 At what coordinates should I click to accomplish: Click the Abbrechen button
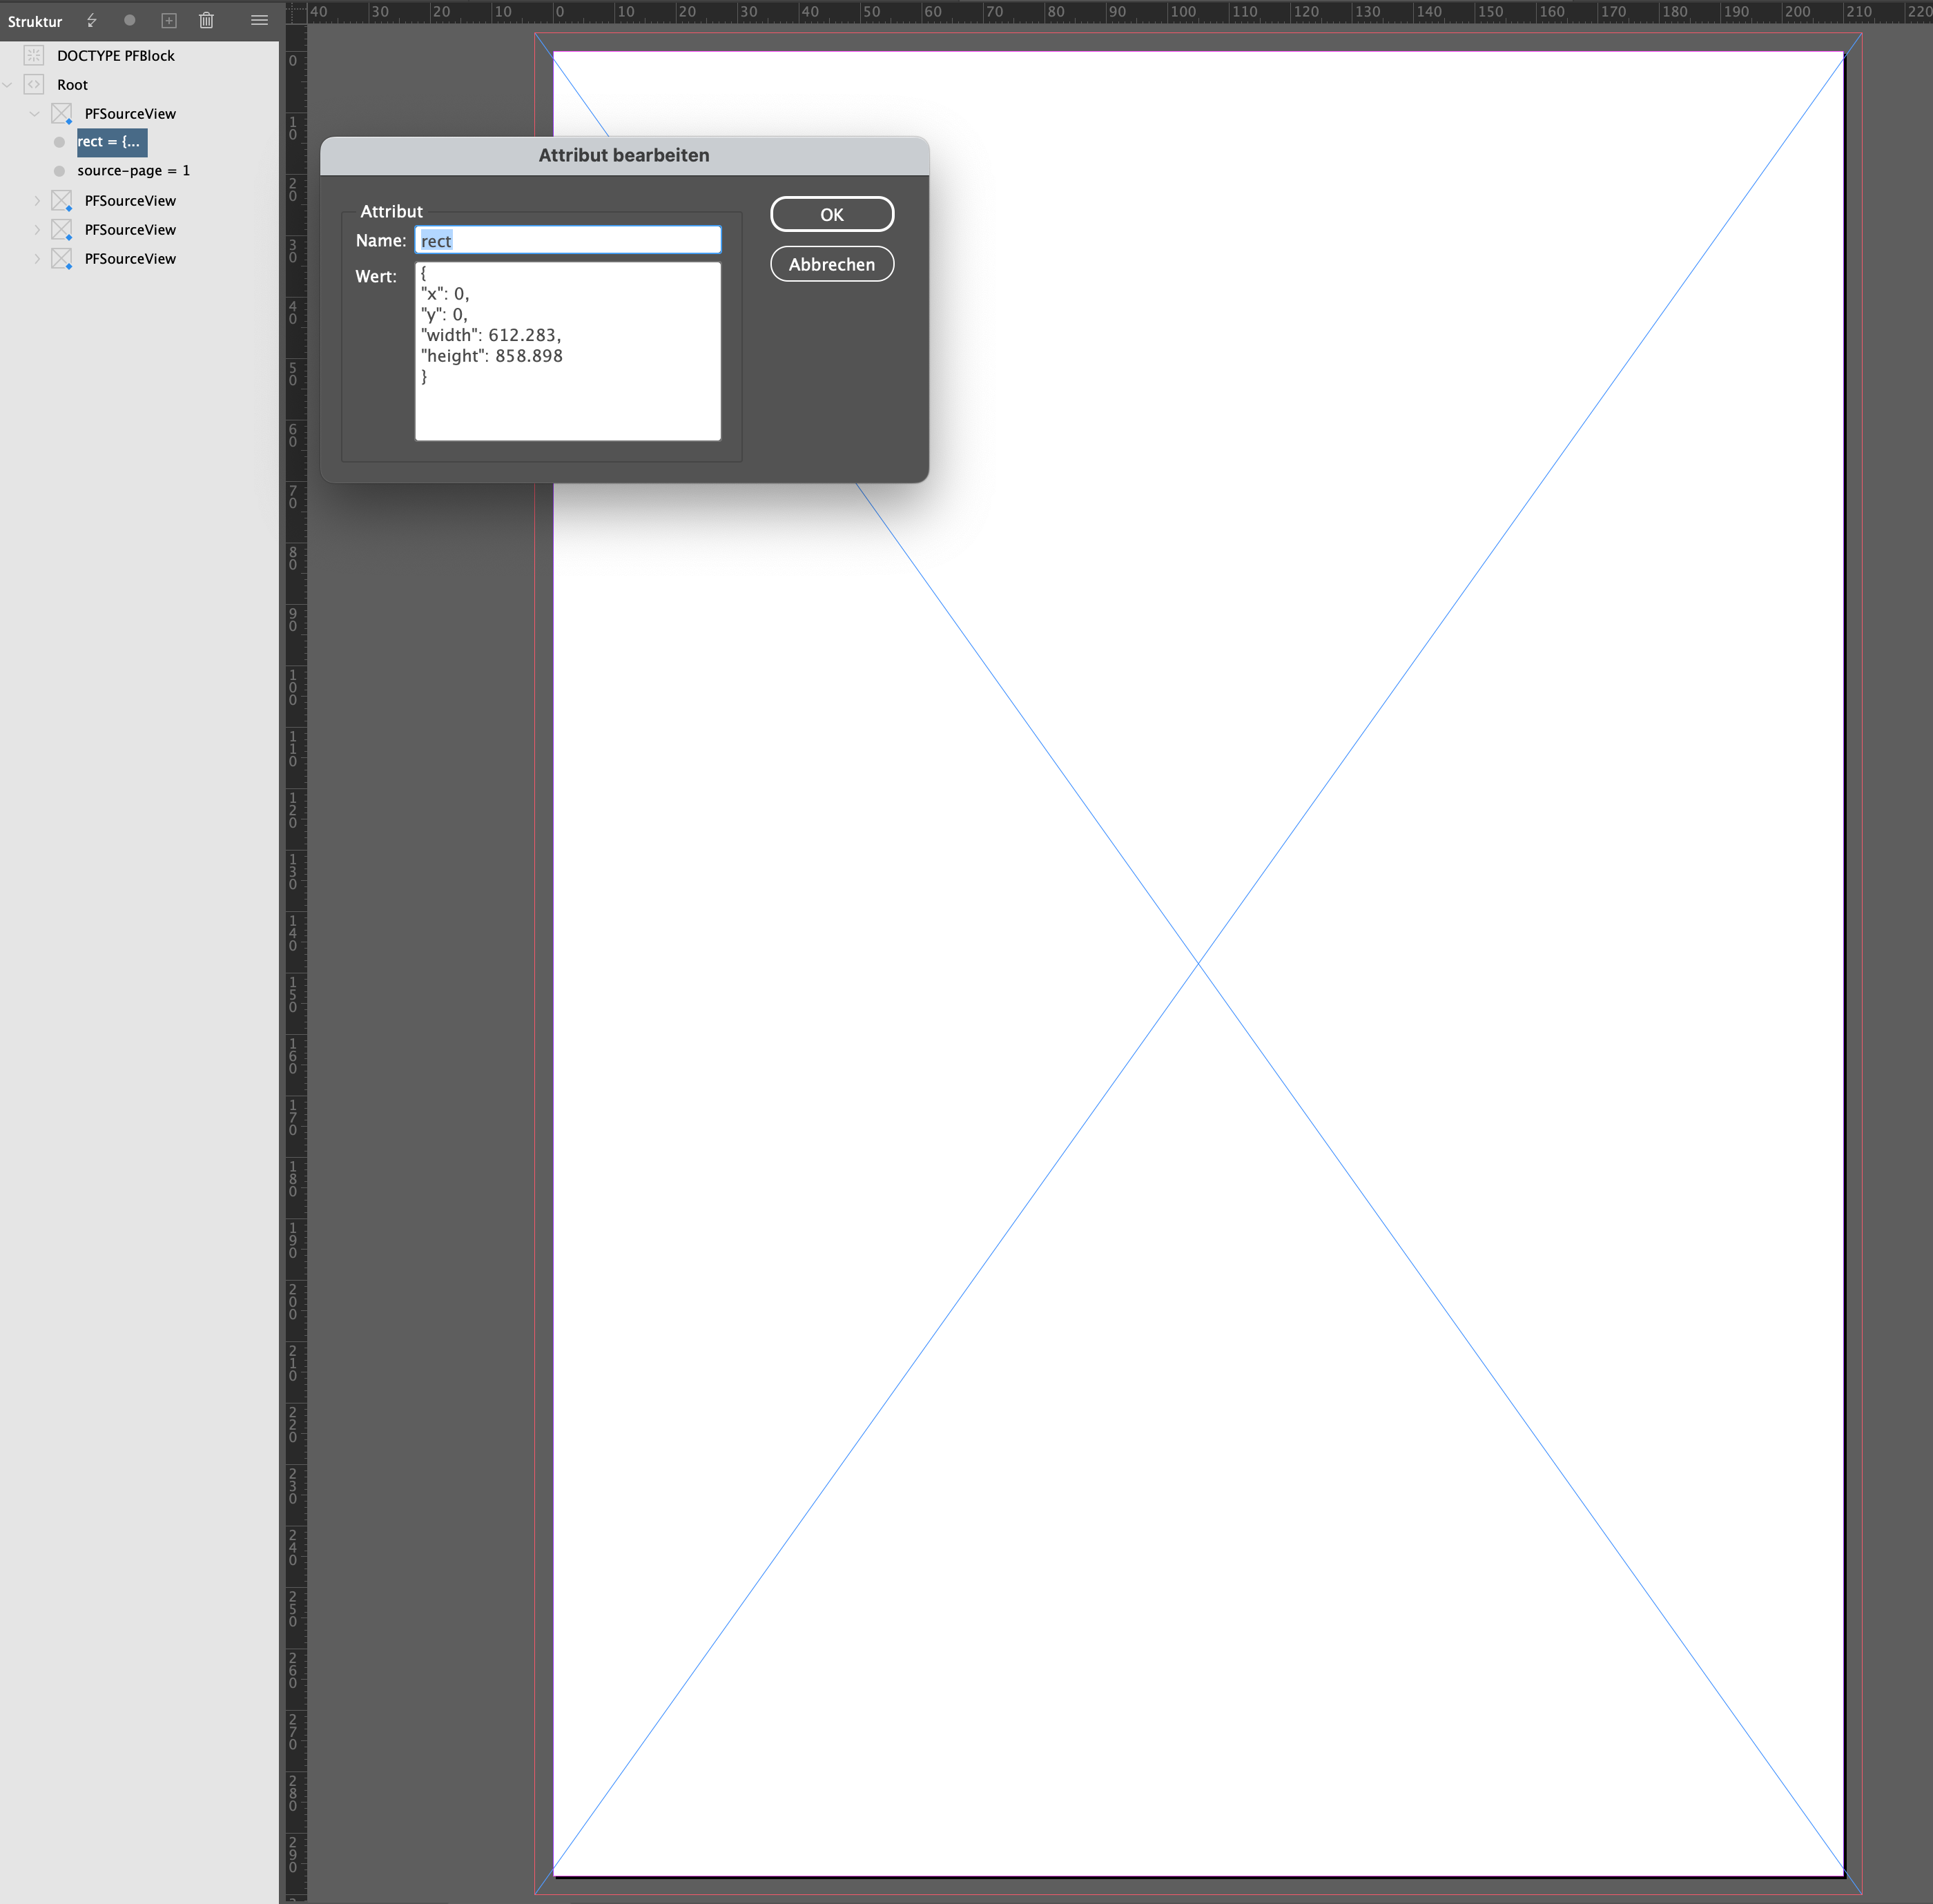pyautogui.click(x=831, y=264)
